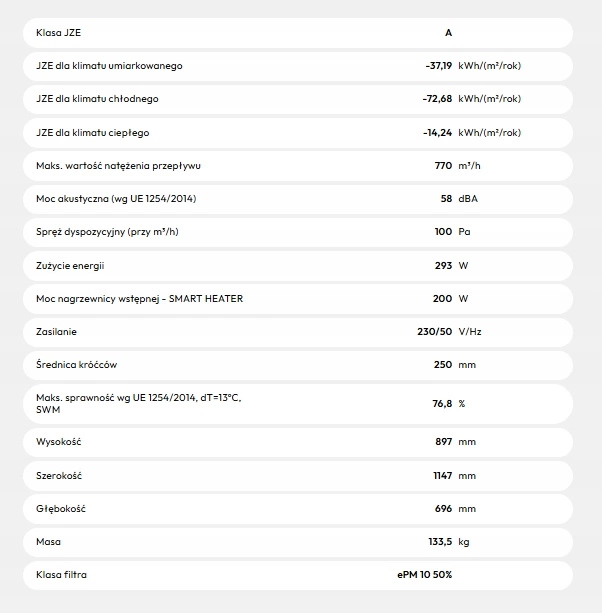Click the ePM 10 50% filter value
Screen dimensions: 602x613
coord(424,575)
